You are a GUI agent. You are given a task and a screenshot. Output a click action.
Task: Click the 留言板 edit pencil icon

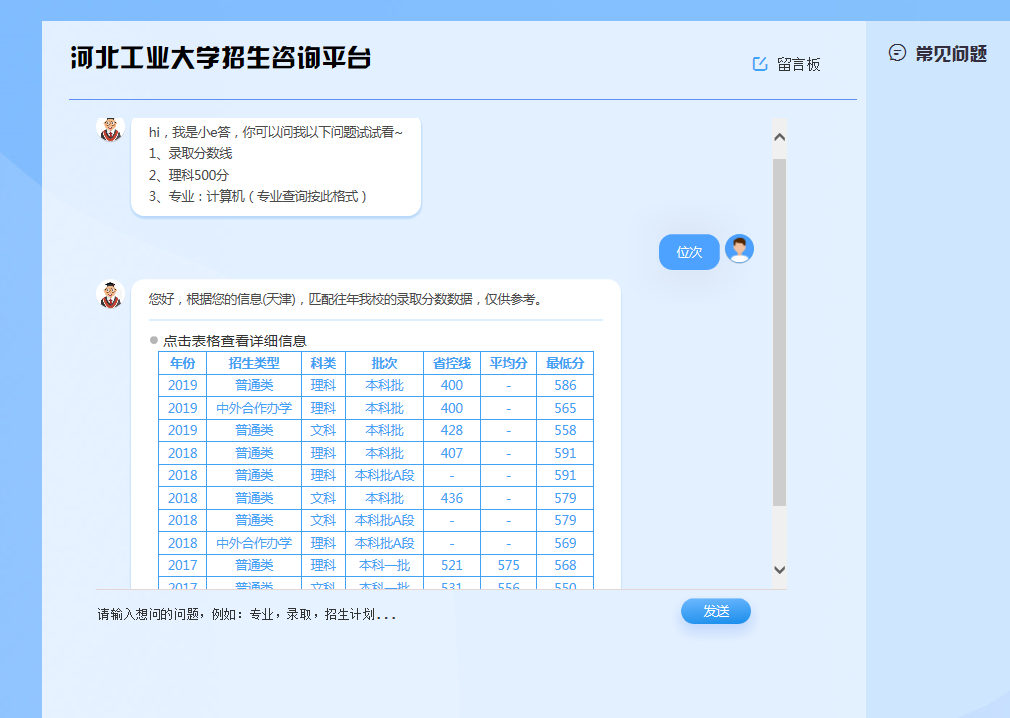coord(760,64)
